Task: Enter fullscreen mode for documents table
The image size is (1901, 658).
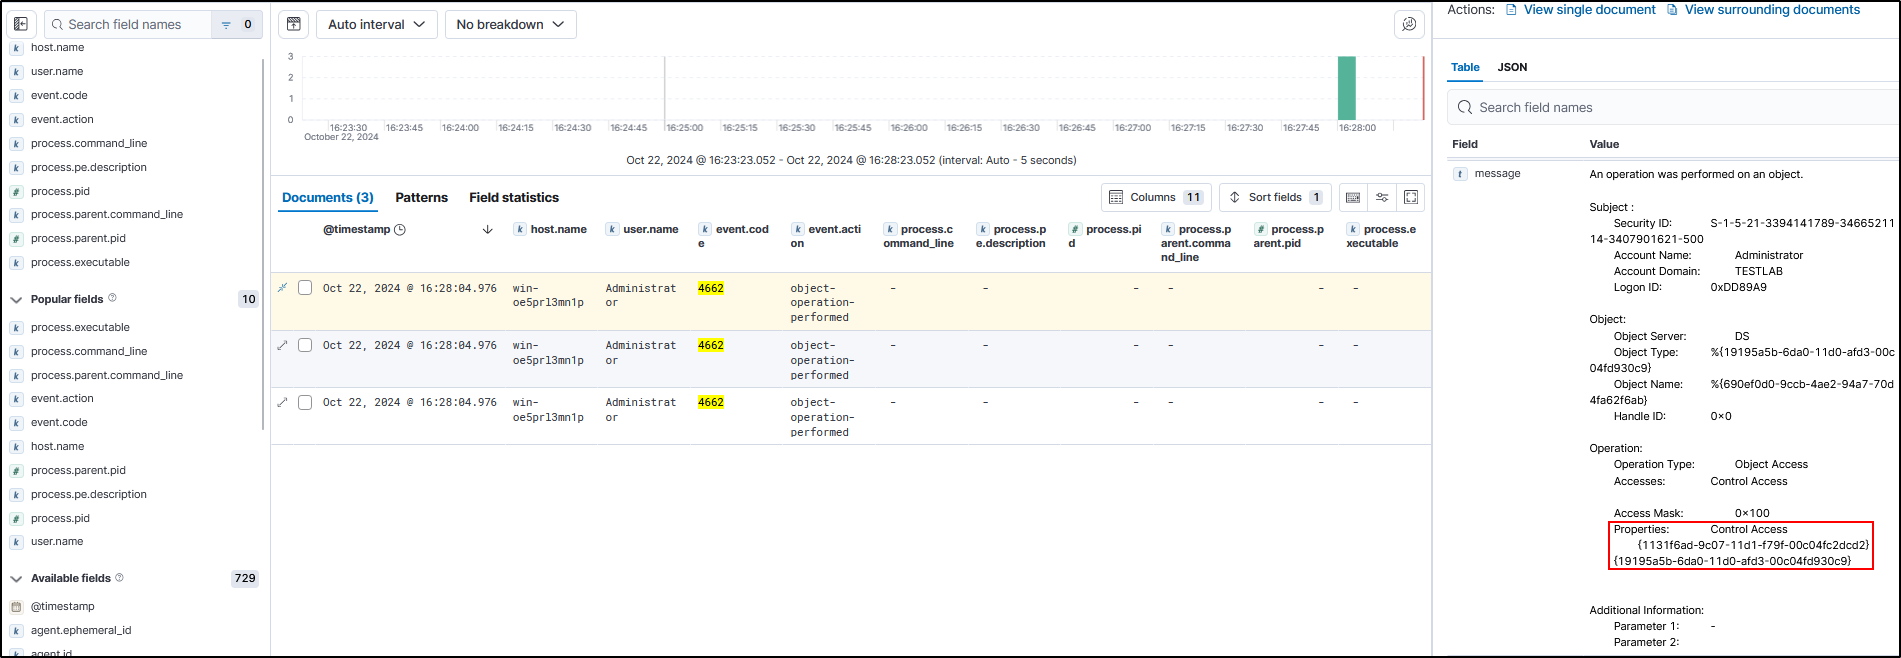Action: click(x=1411, y=197)
